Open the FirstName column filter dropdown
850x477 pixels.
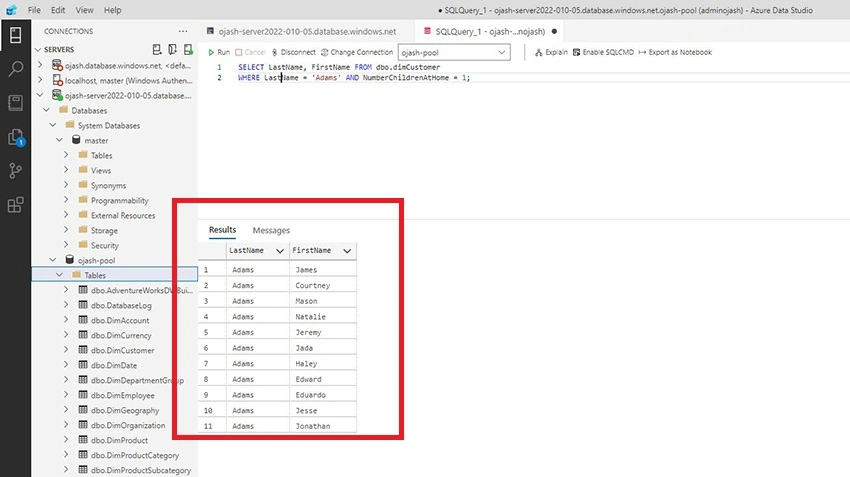[347, 251]
